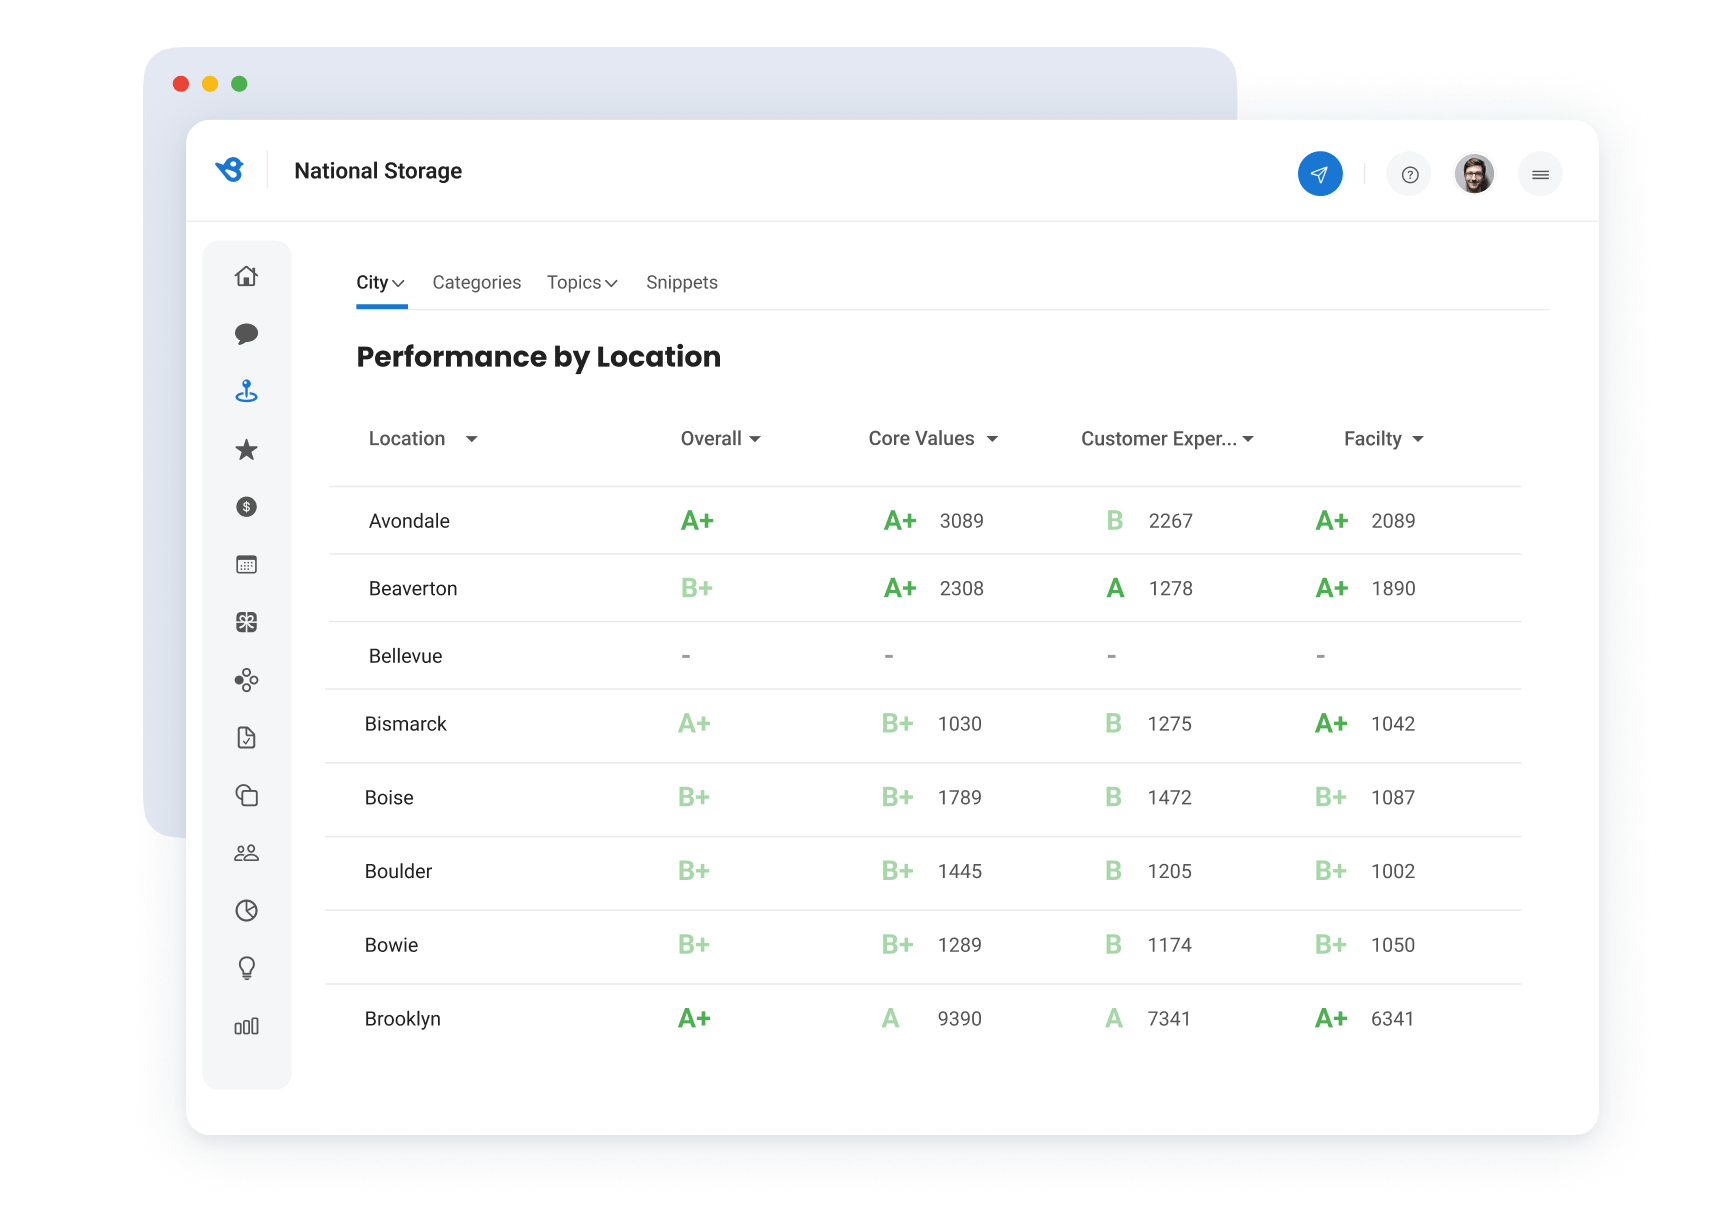Sort by the Location column header

click(x=423, y=439)
